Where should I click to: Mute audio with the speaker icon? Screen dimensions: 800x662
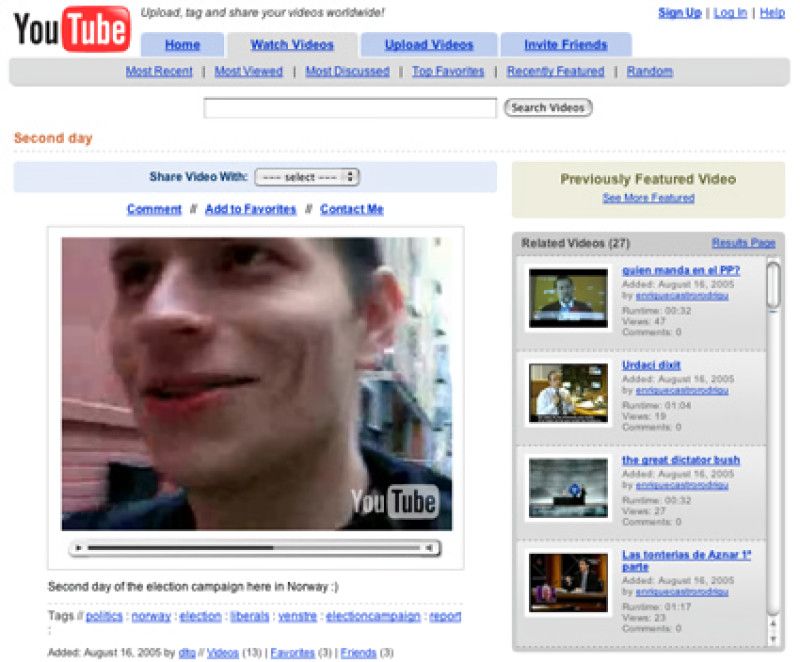[429, 548]
